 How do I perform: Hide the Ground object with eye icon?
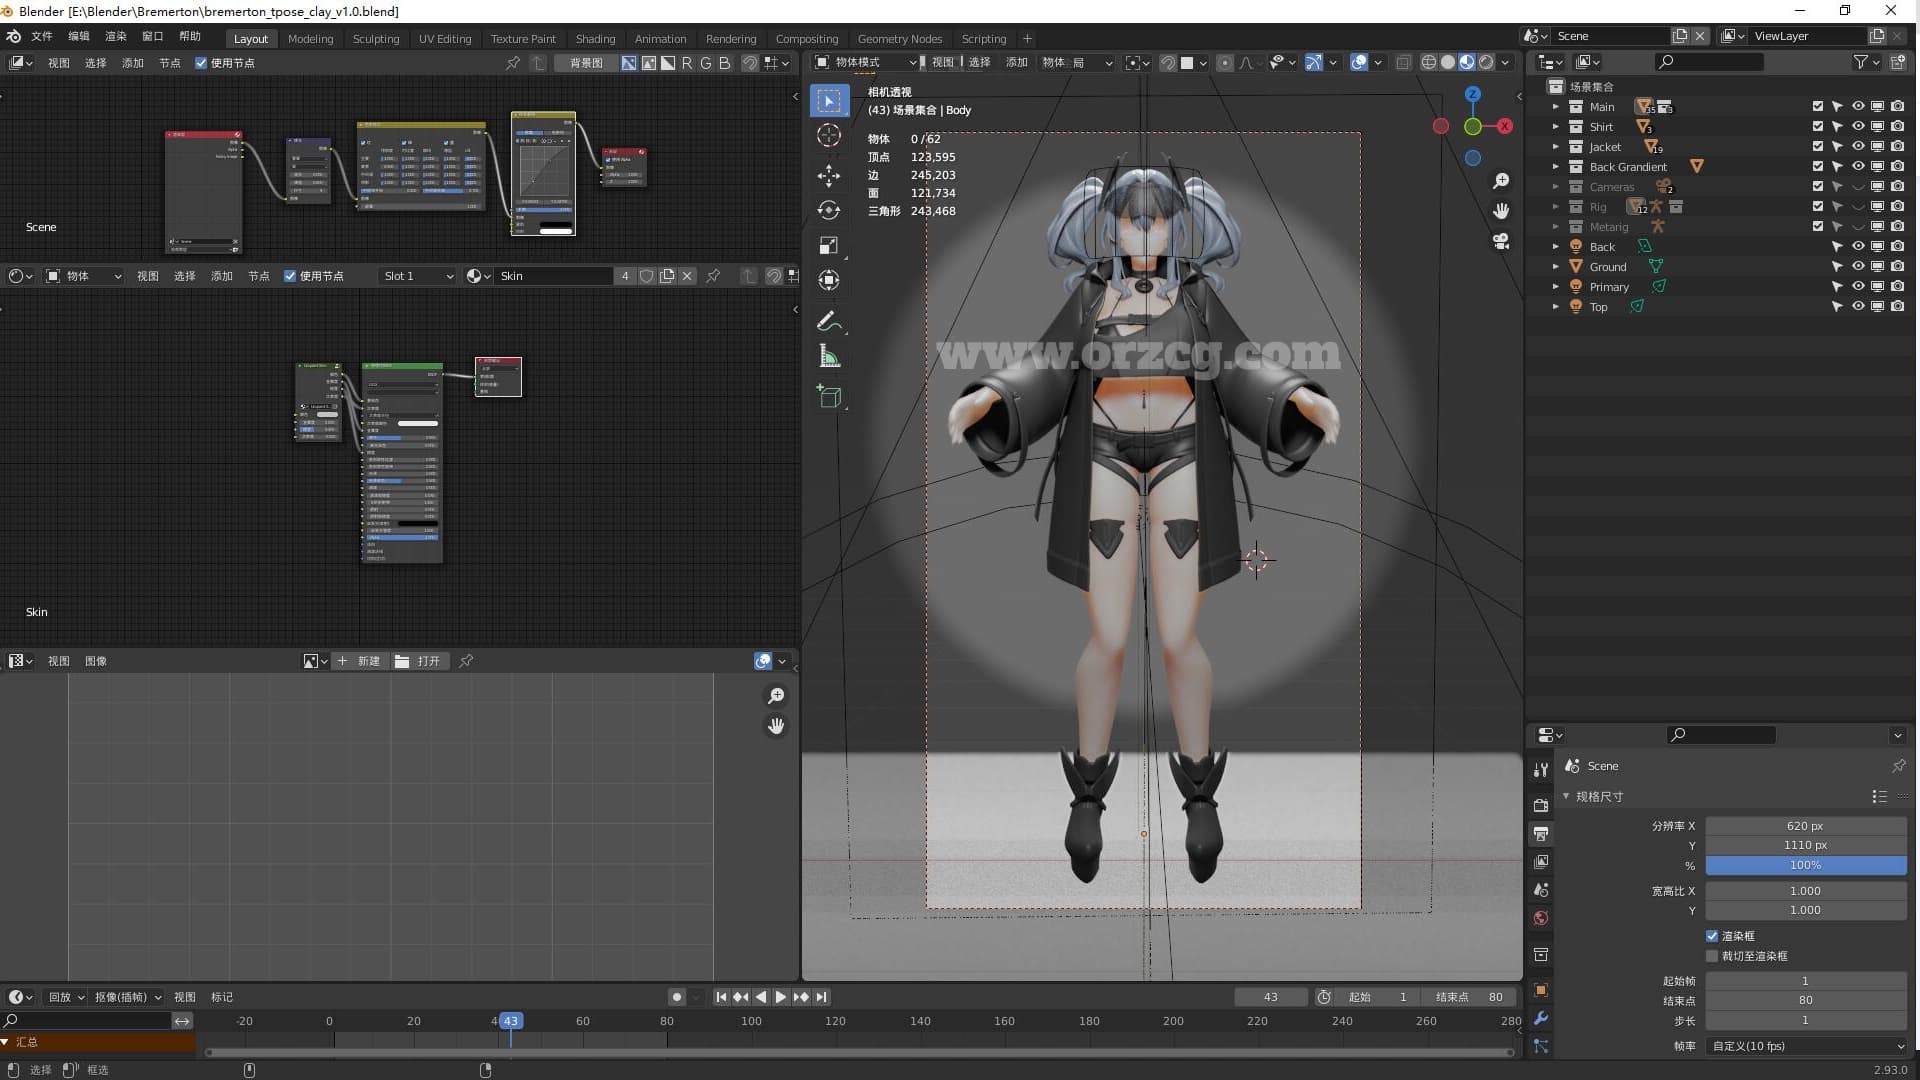(1857, 266)
